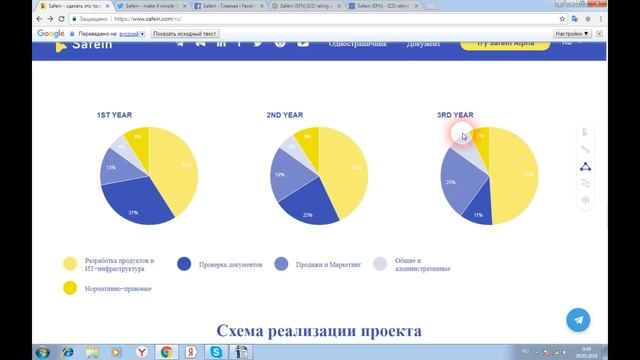The width and height of the screenshot is (640, 360).
Task: Click the fourth icon in the right side navigation
Action: pyautogui.click(x=585, y=184)
